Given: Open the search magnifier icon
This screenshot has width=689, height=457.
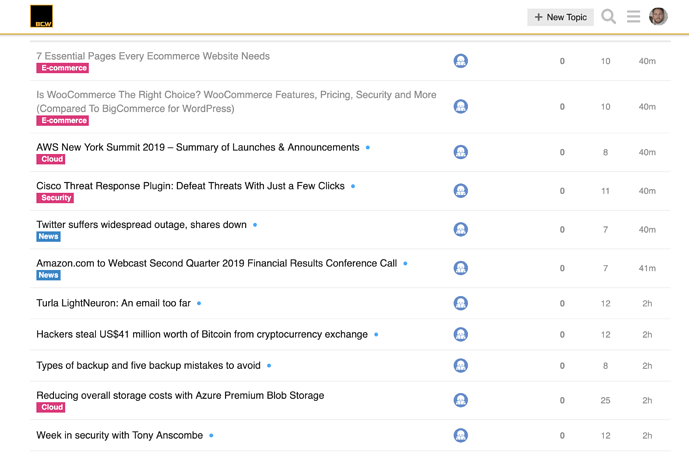Looking at the screenshot, I should [609, 17].
